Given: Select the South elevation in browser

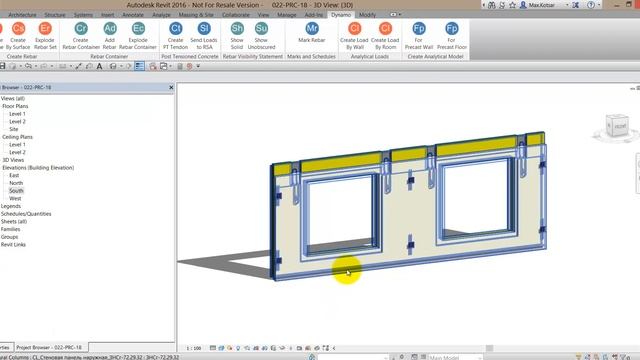Looking at the screenshot, I should pos(16,191).
